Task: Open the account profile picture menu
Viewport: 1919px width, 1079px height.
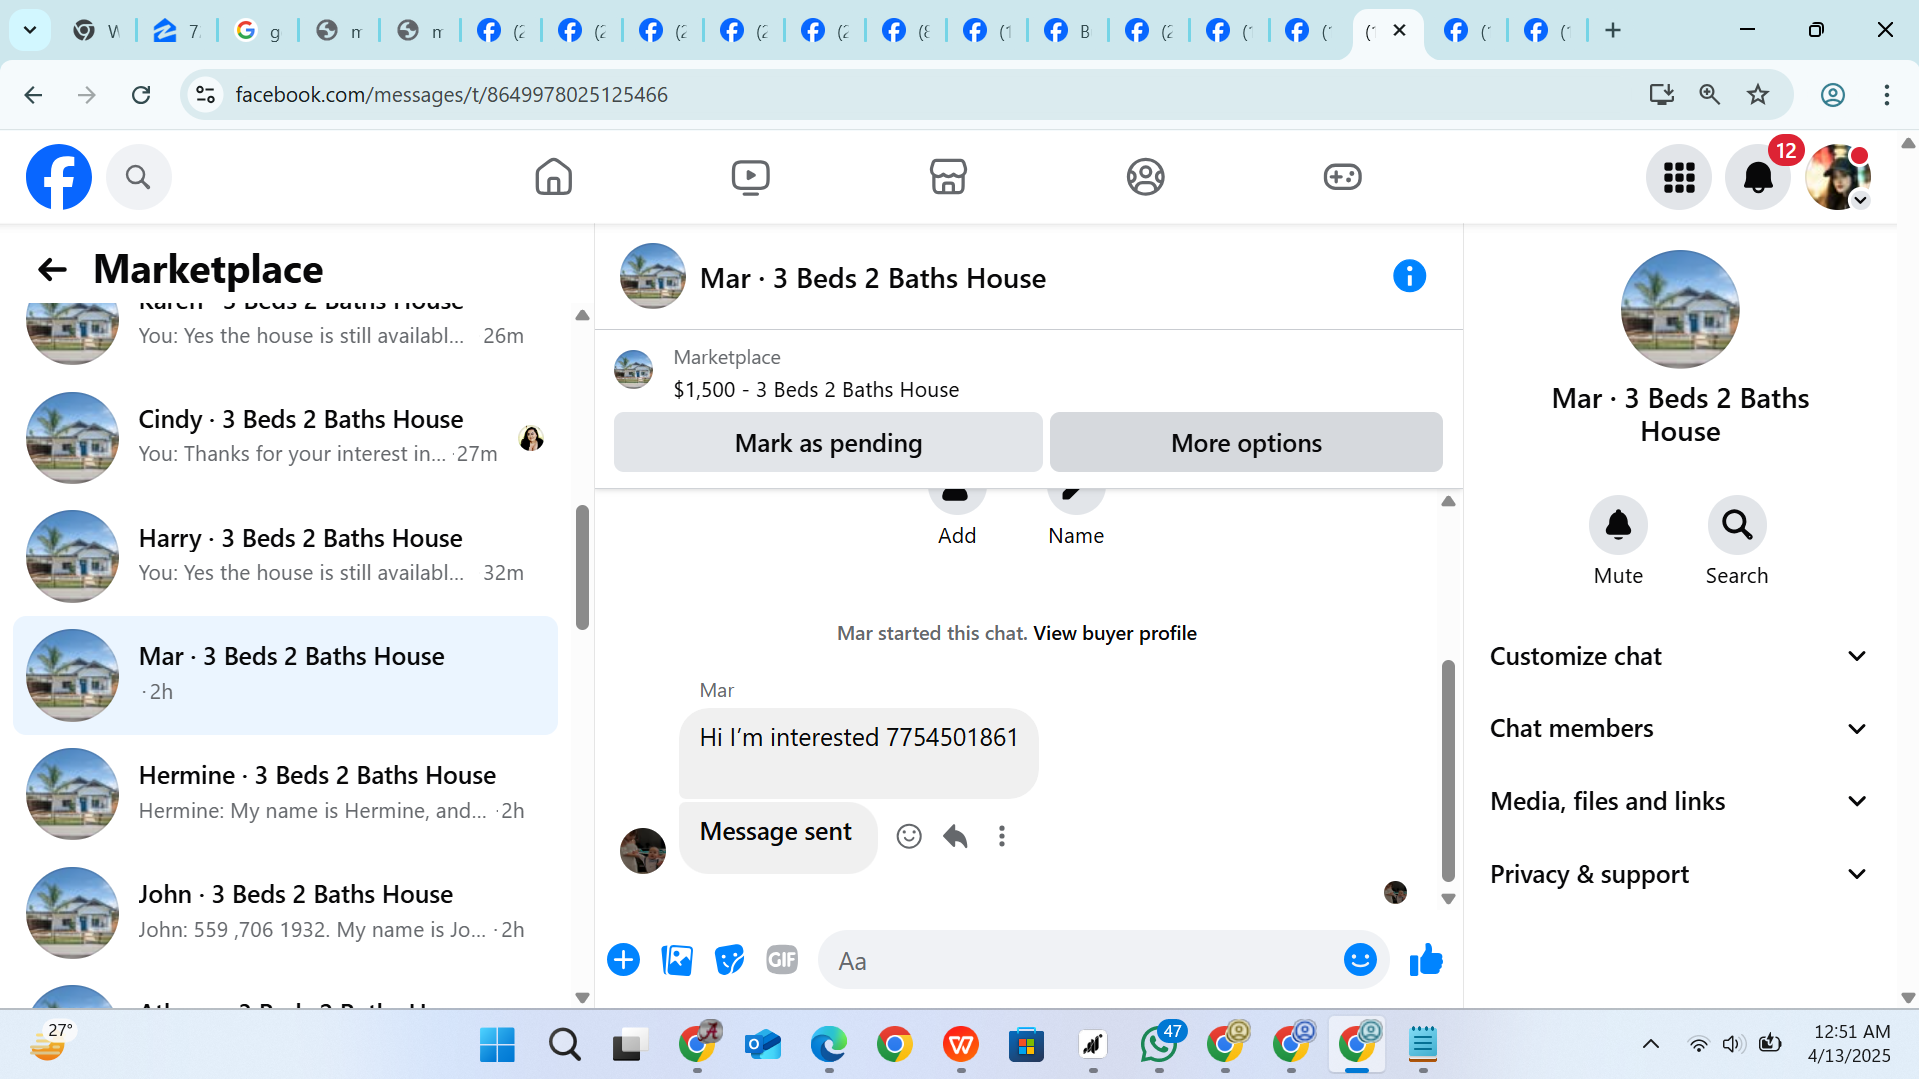Action: [x=1838, y=177]
